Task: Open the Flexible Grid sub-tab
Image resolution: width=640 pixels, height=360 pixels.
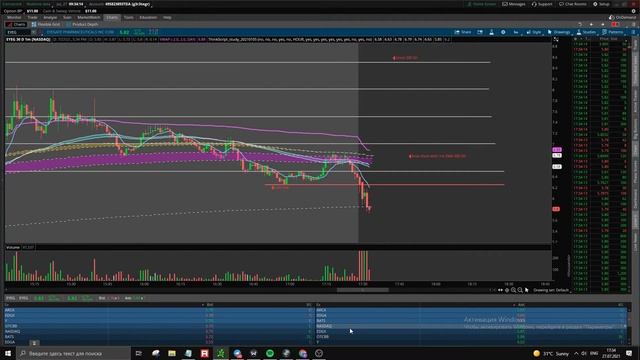Action: 46,24
